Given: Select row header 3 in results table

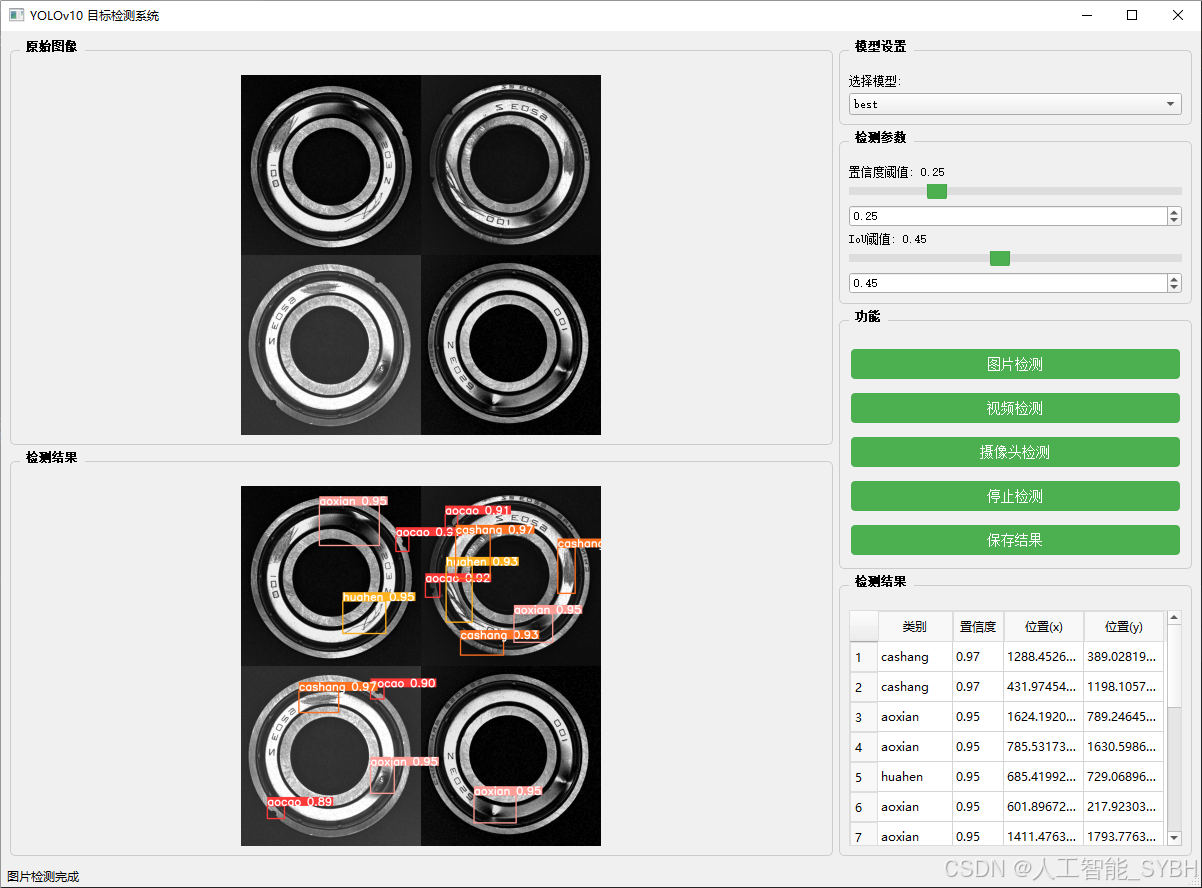Looking at the screenshot, I should 863,717.
